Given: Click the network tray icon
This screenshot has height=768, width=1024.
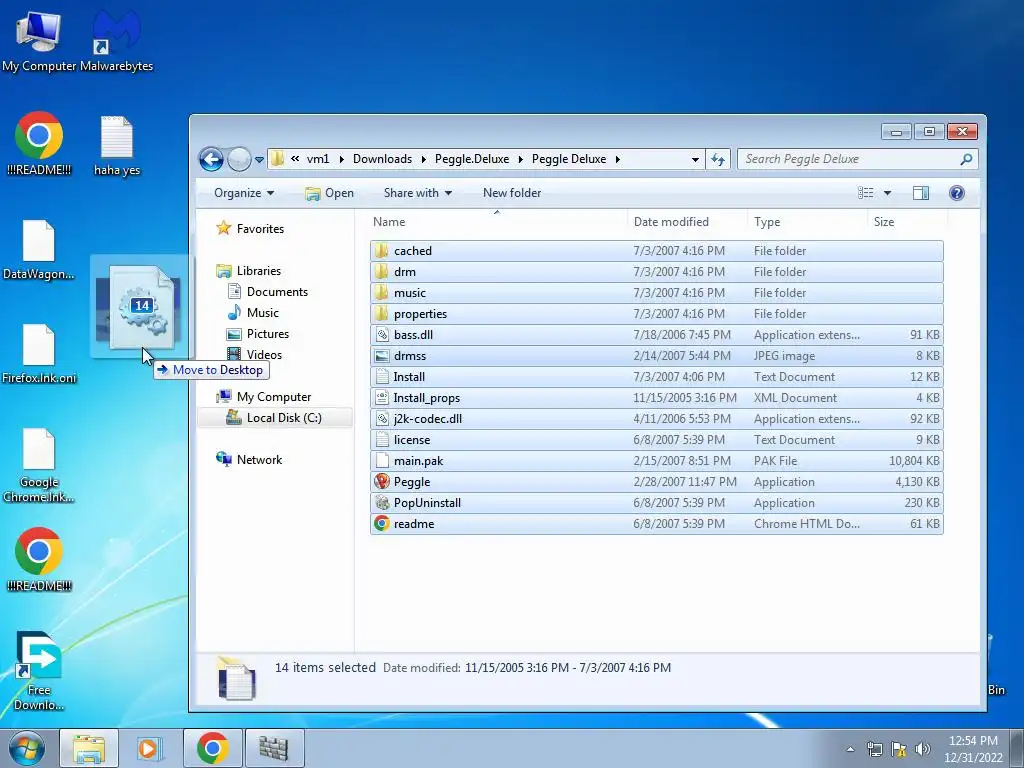Looking at the screenshot, I should coord(874,749).
